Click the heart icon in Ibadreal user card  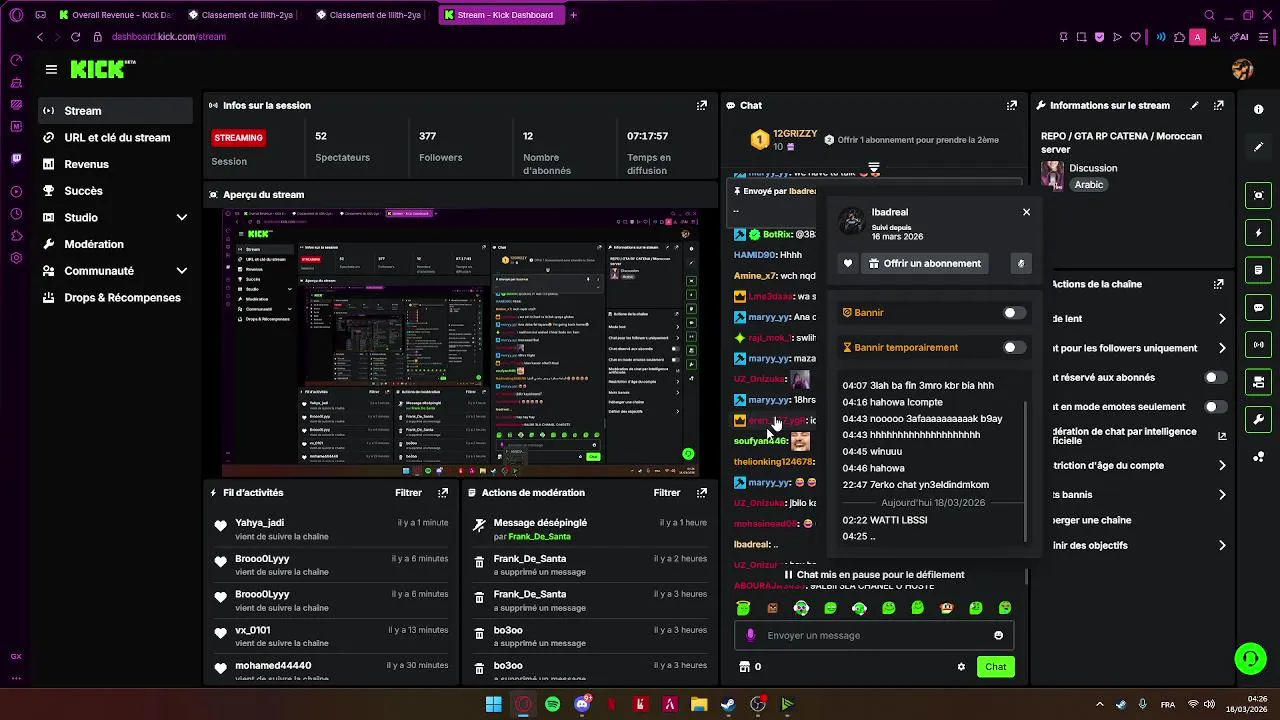click(848, 264)
